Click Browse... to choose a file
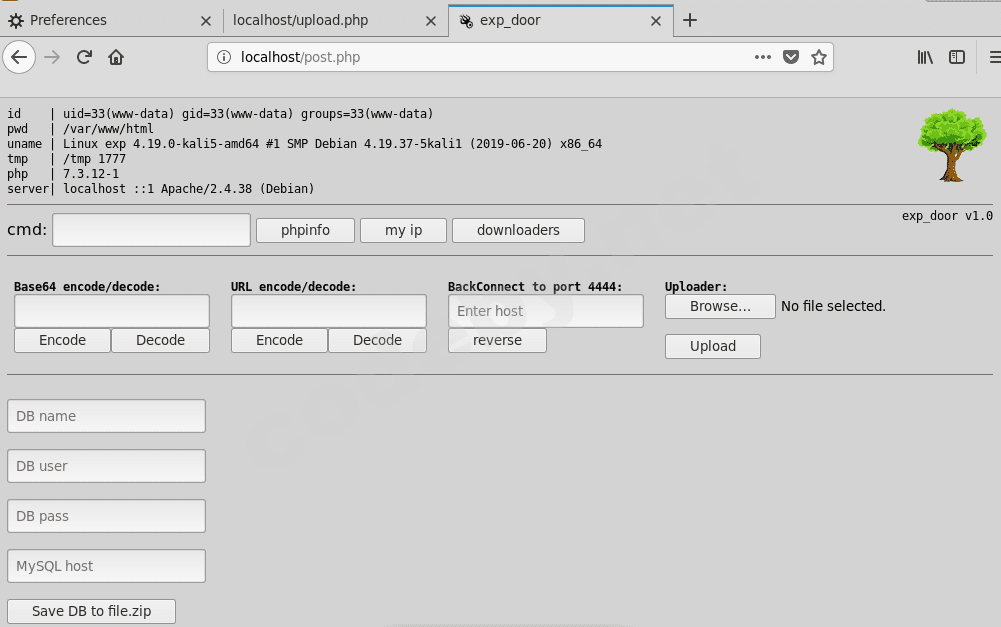Image resolution: width=1001 pixels, height=627 pixels. point(720,306)
